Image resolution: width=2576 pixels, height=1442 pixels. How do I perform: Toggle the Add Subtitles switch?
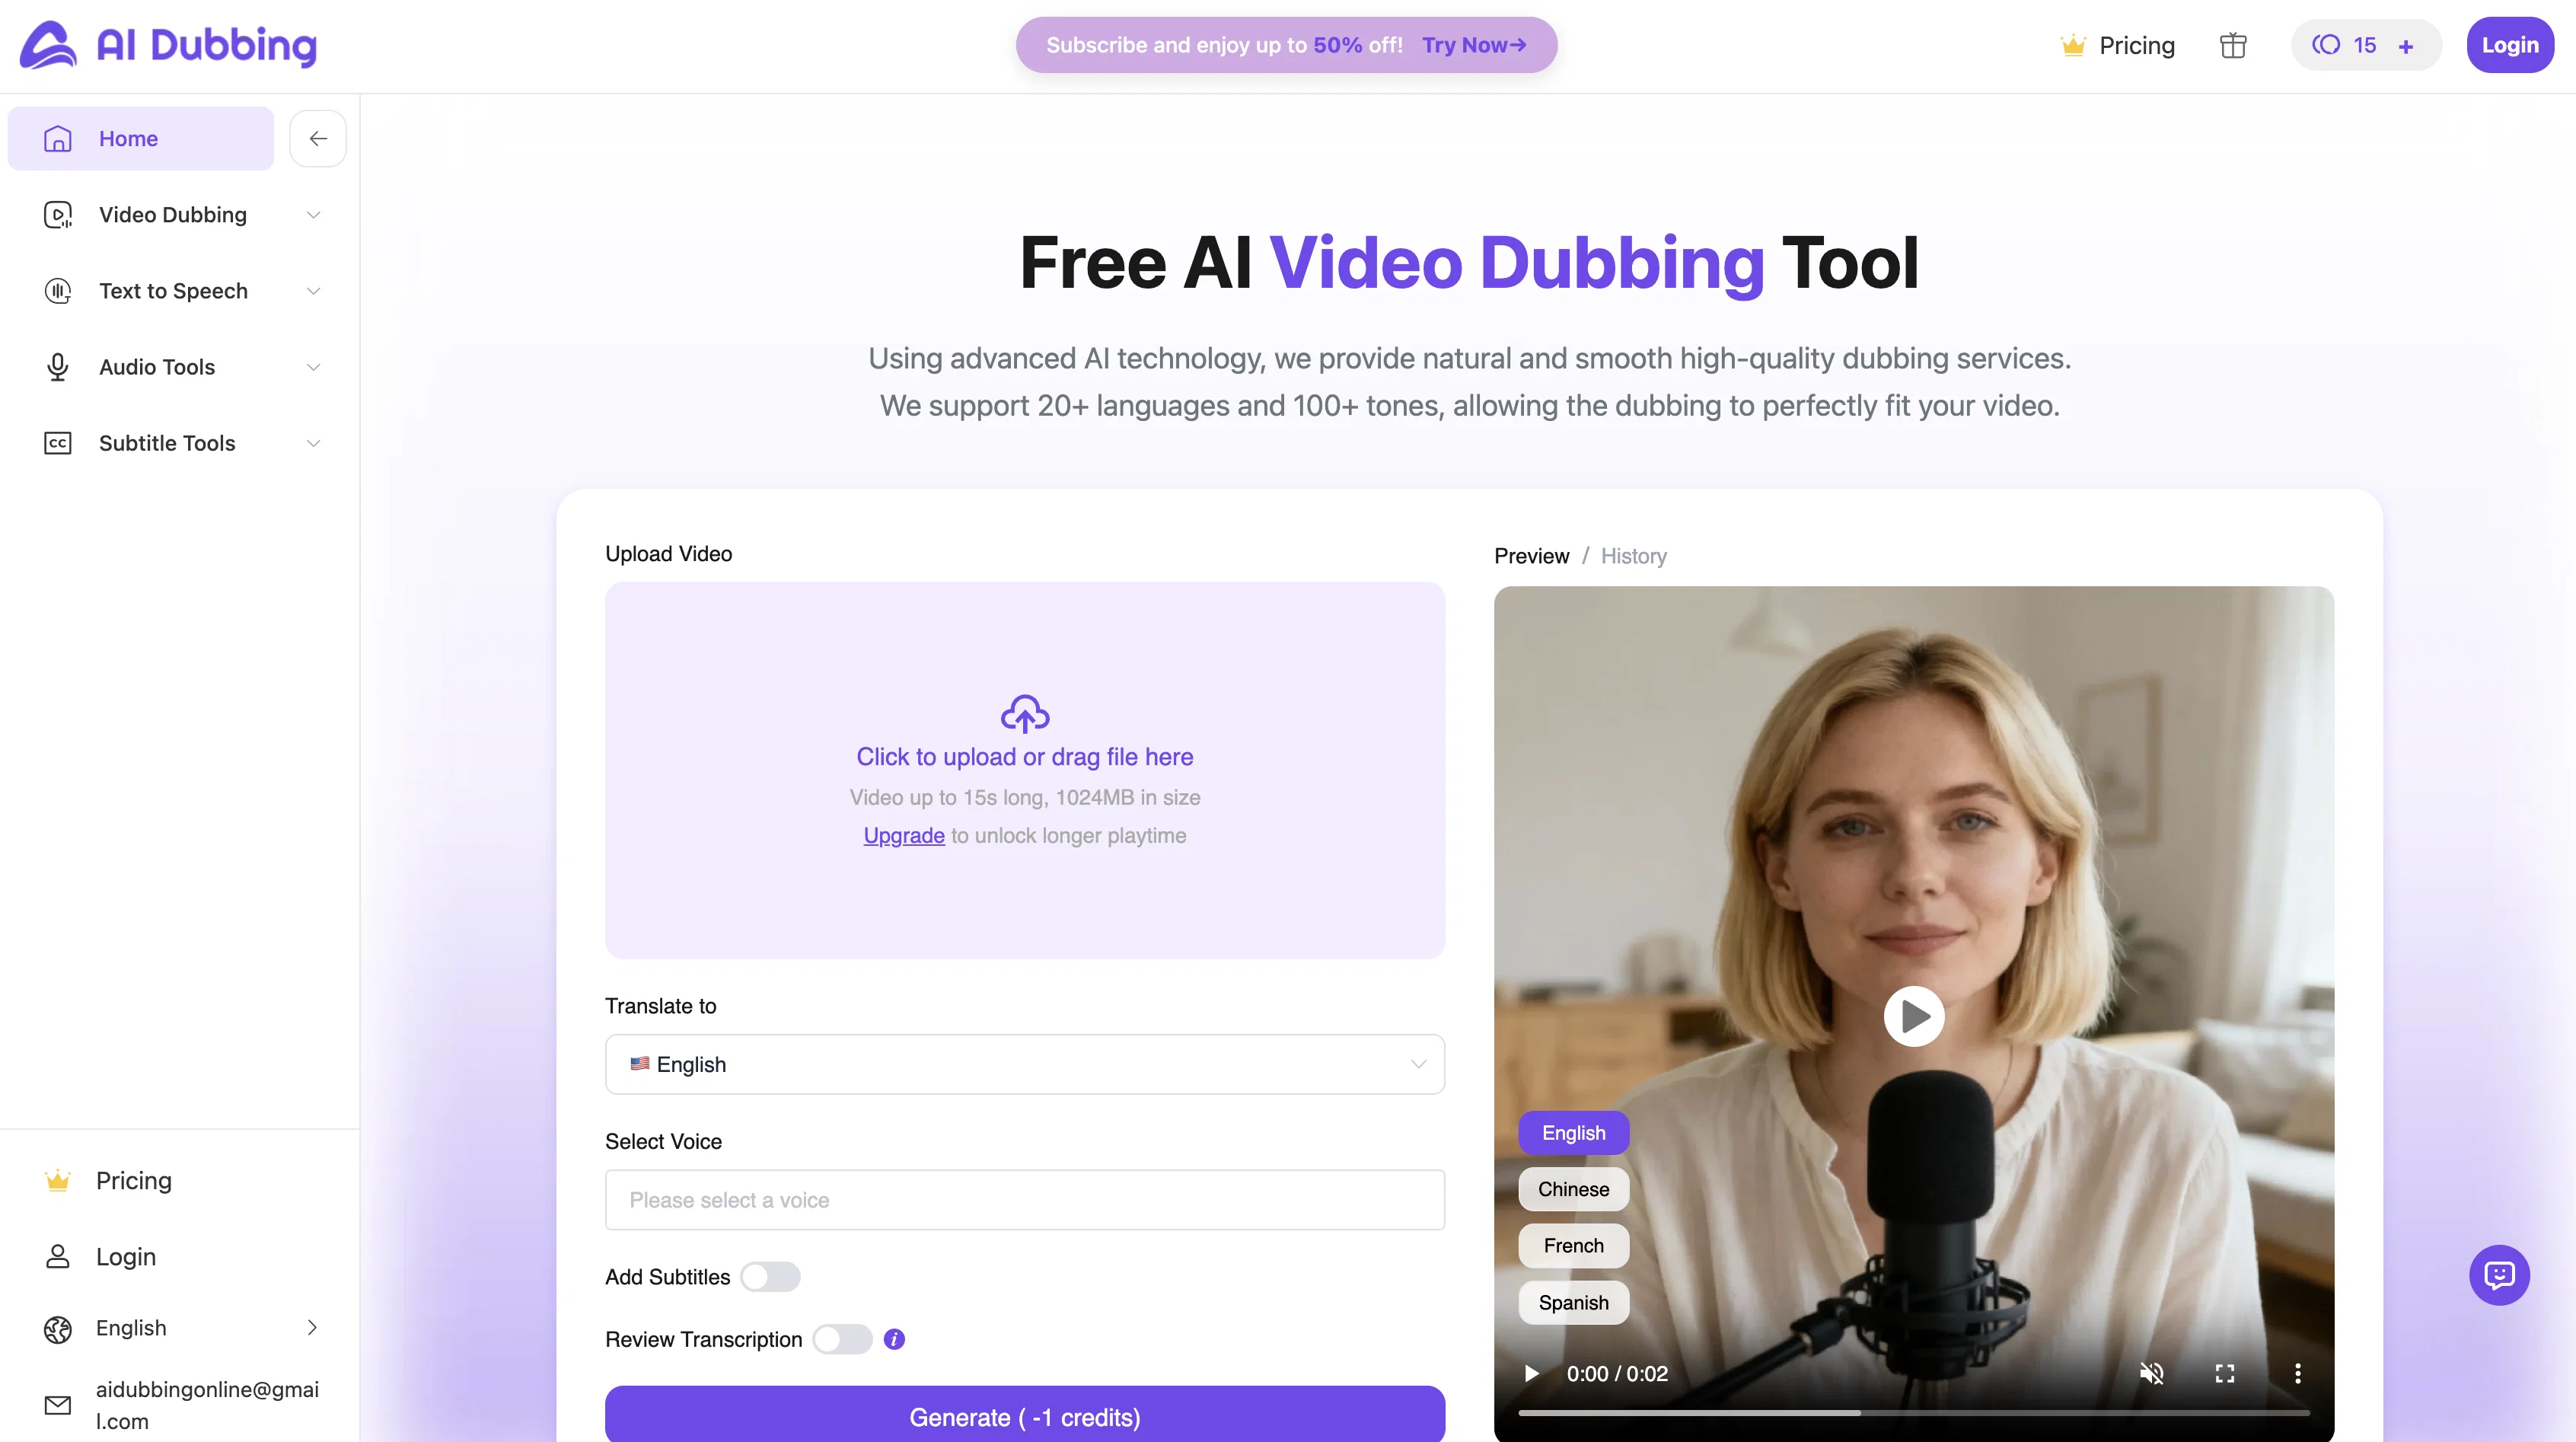pos(770,1277)
